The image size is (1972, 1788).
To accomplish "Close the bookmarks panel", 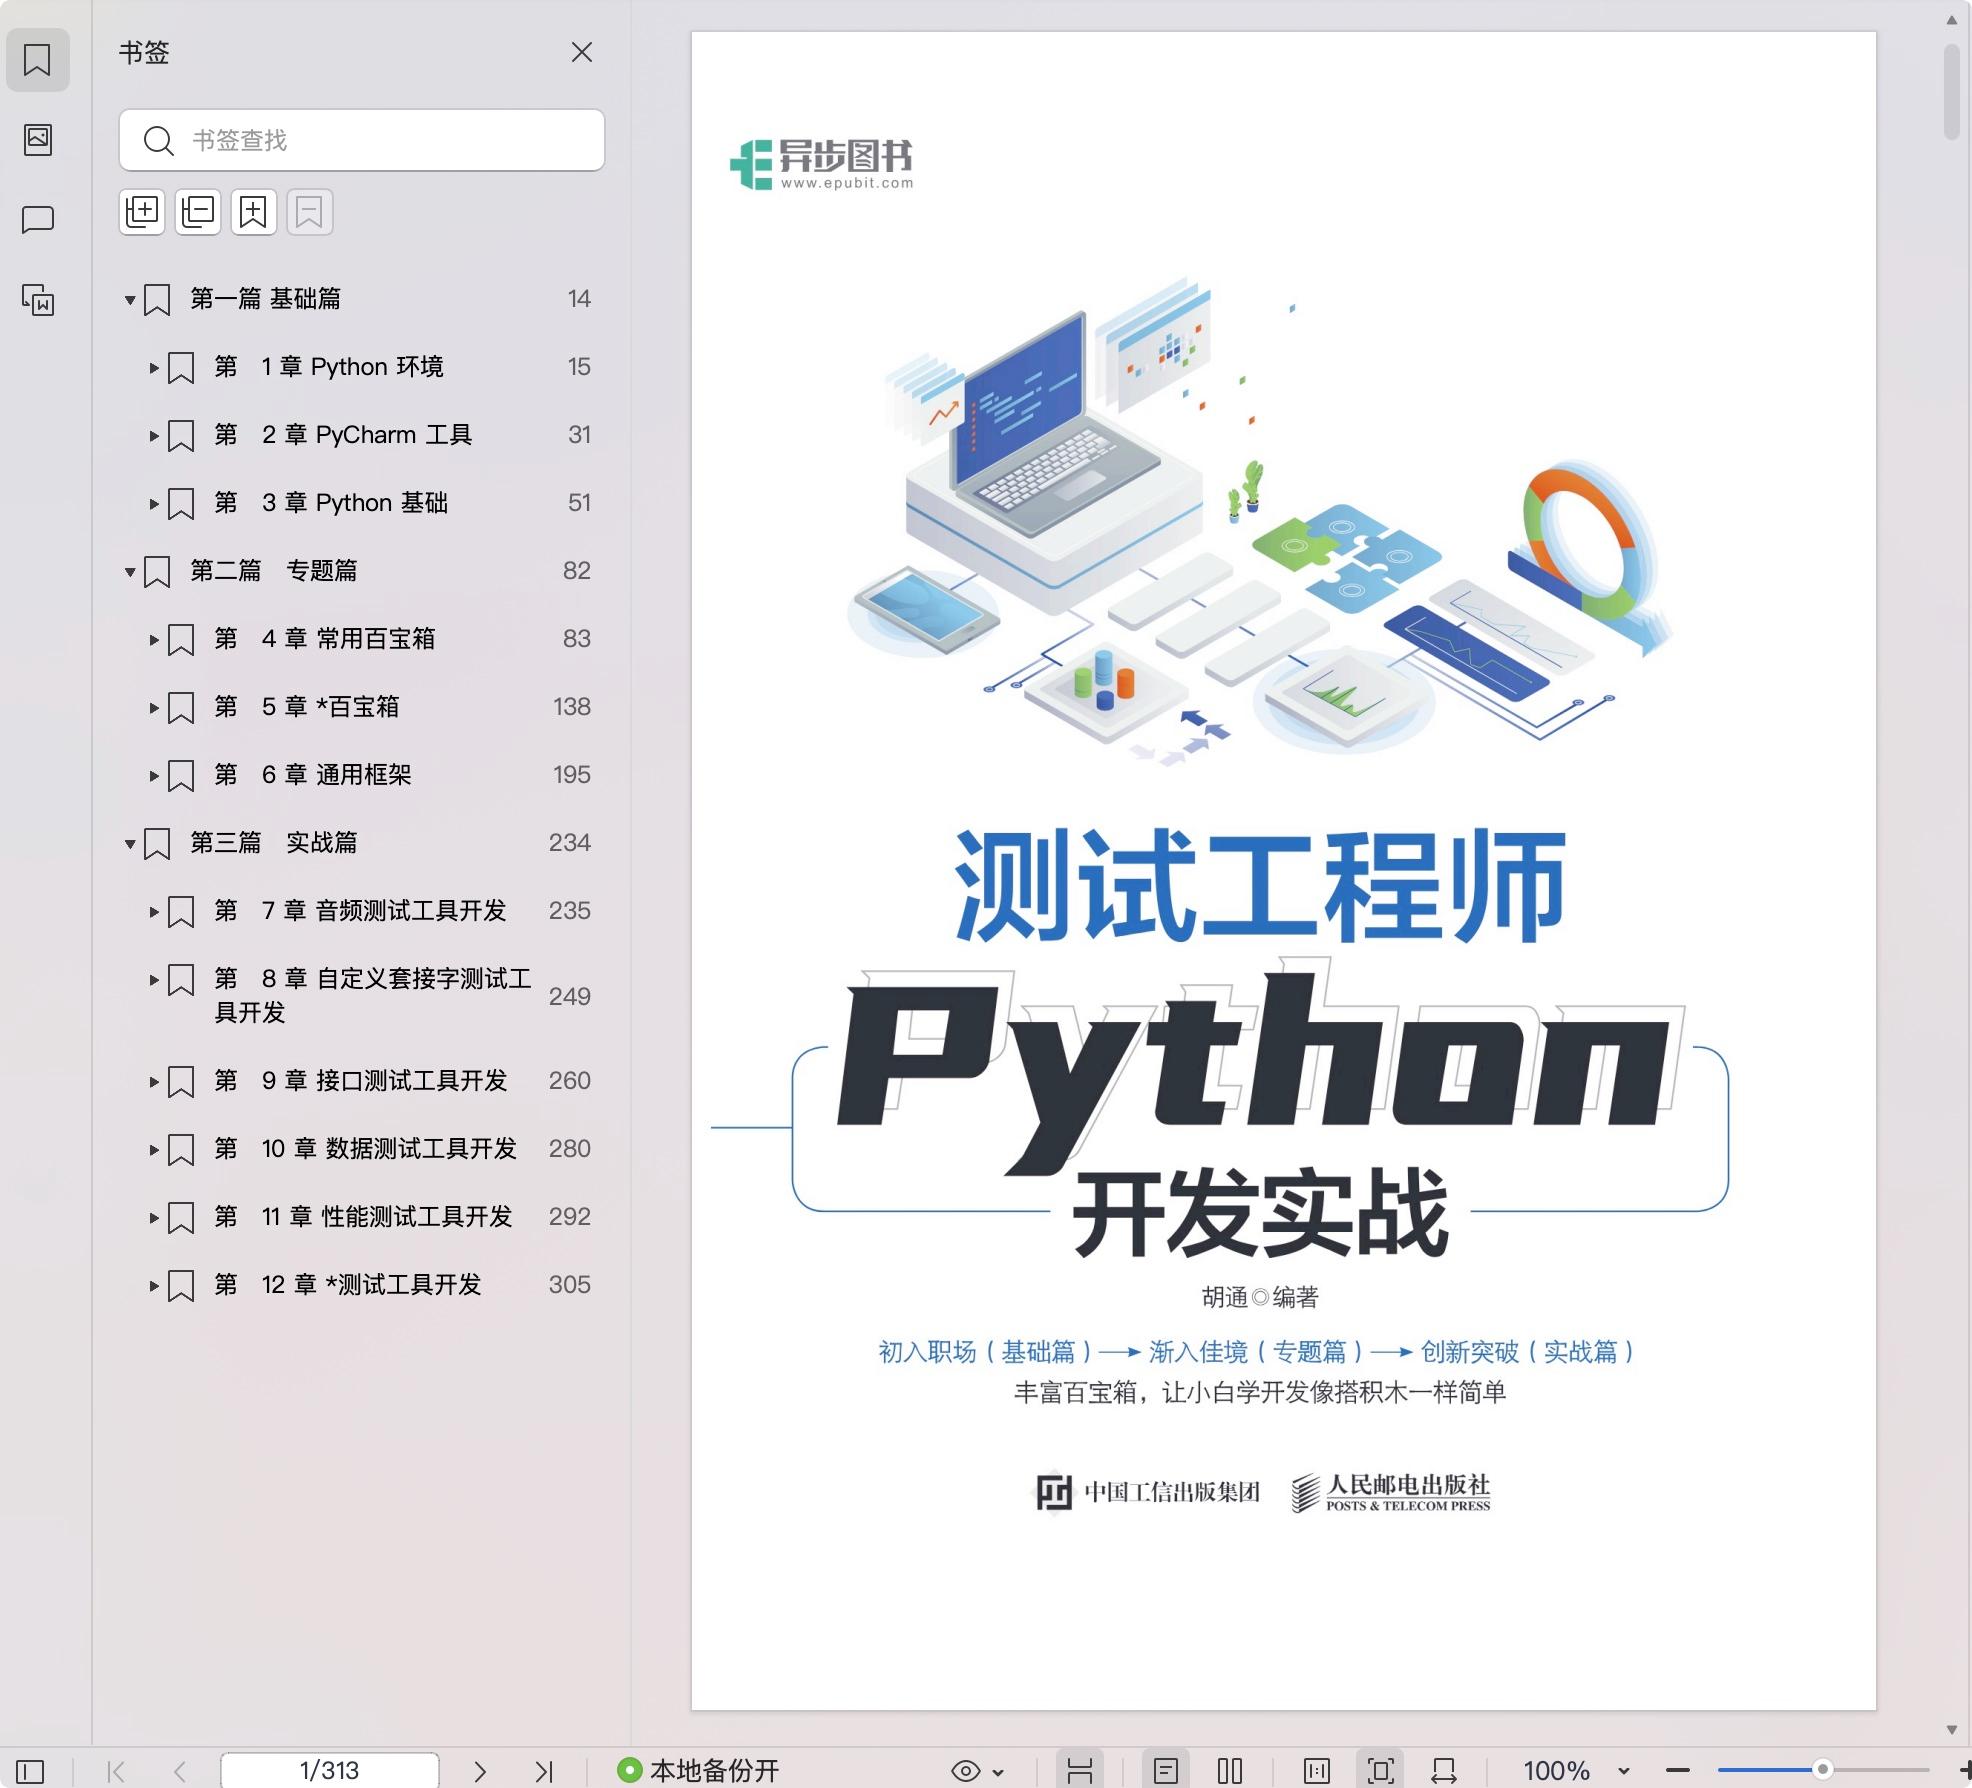I will coord(581,52).
